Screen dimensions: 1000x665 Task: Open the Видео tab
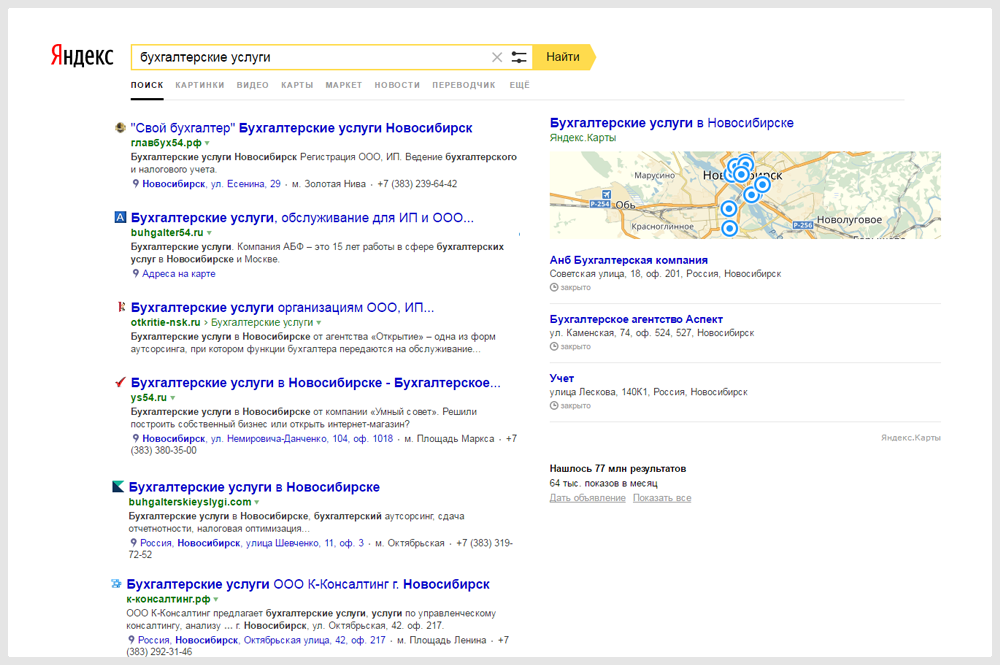(253, 85)
